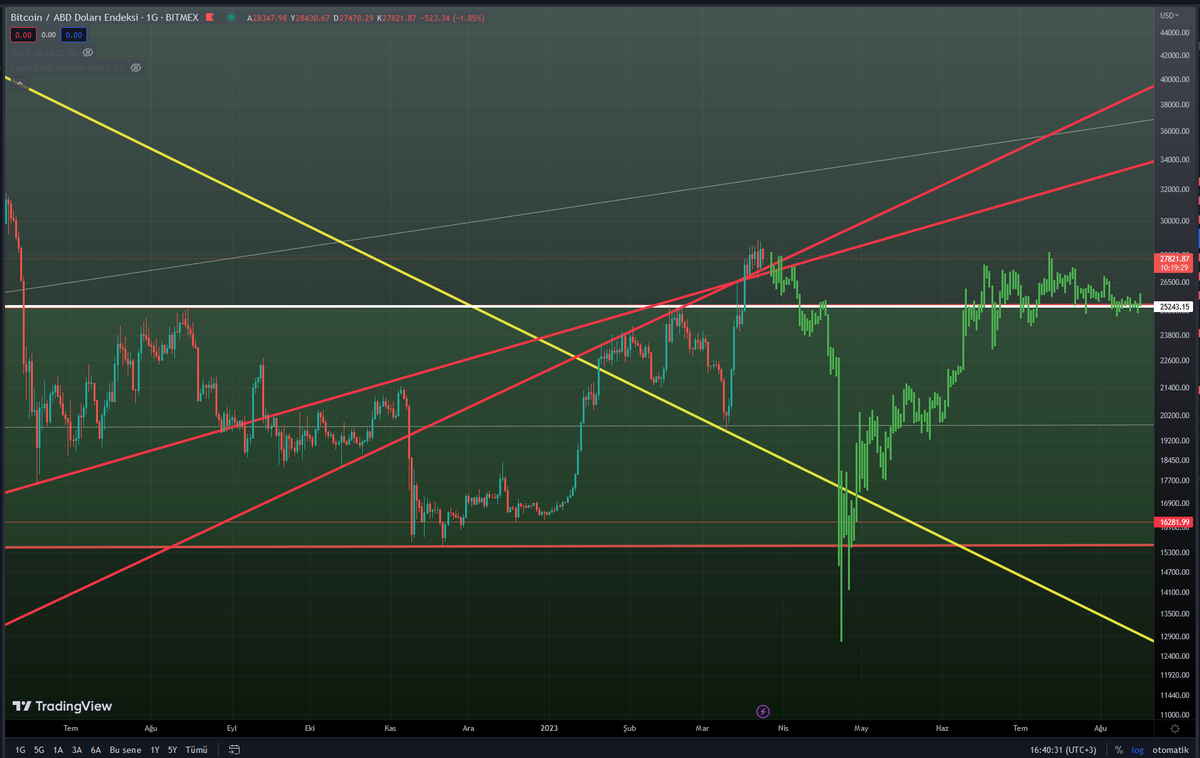
Task: Click the Y28430.67 high value
Action: pos(310,18)
